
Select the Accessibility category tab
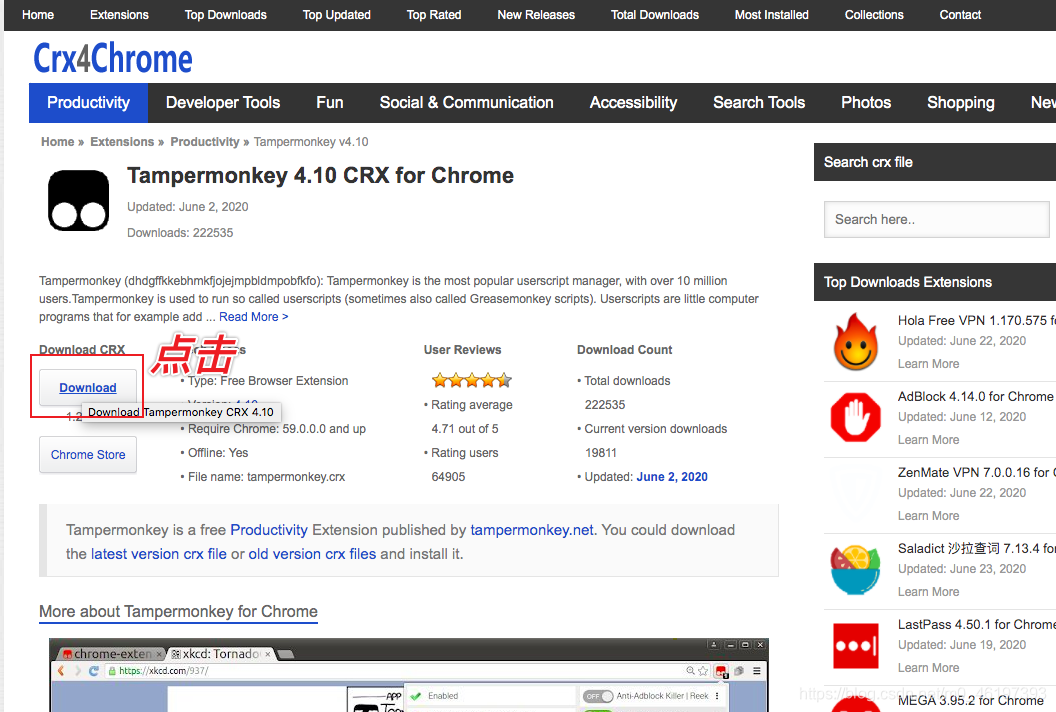pos(634,103)
